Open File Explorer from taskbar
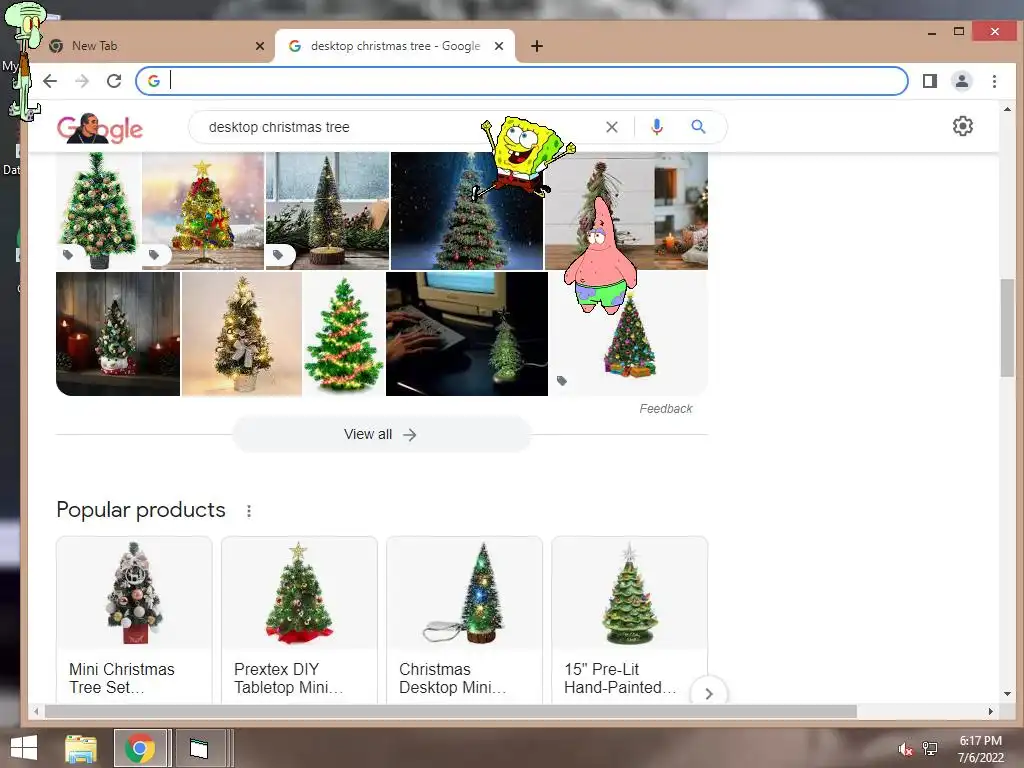The width and height of the screenshot is (1024, 768). pyautogui.click(x=81, y=748)
